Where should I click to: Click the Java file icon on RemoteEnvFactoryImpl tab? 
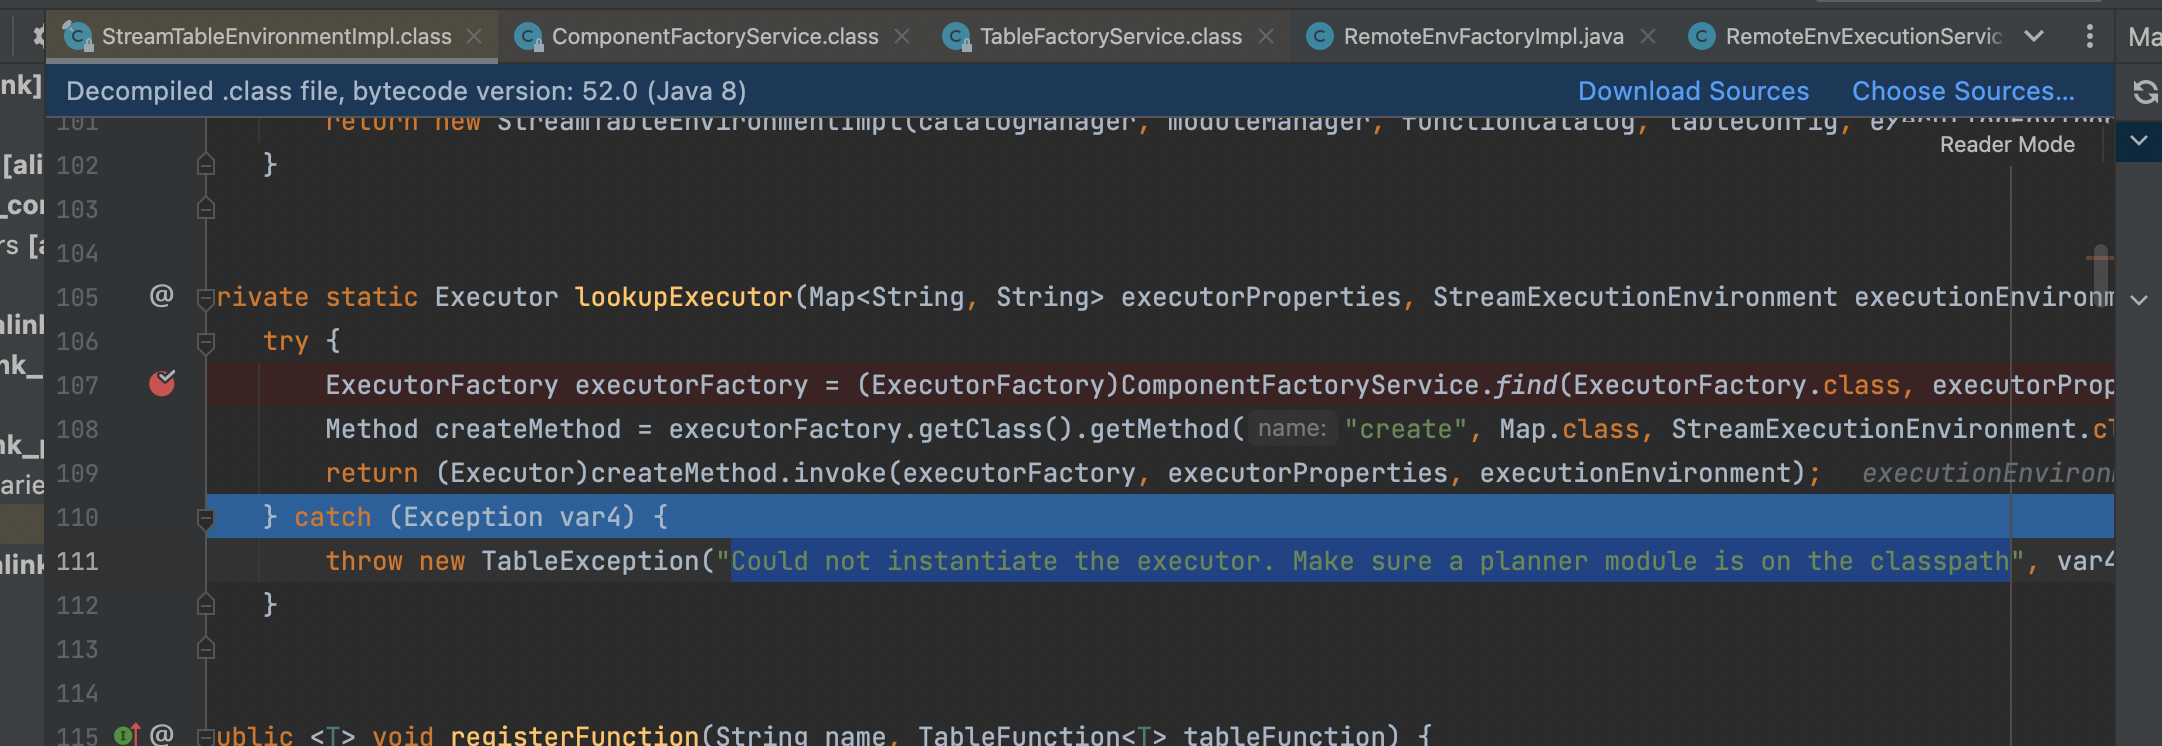[x=1320, y=37]
